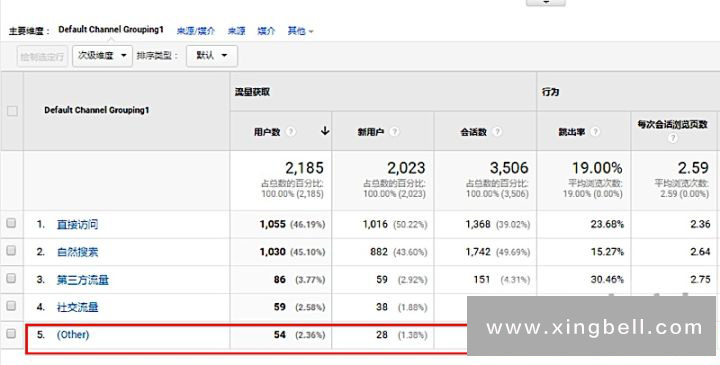Viewport: 720px width, 365px height.
Task: Click the overall bounce rate 19.00%
Action: (597, 168)
